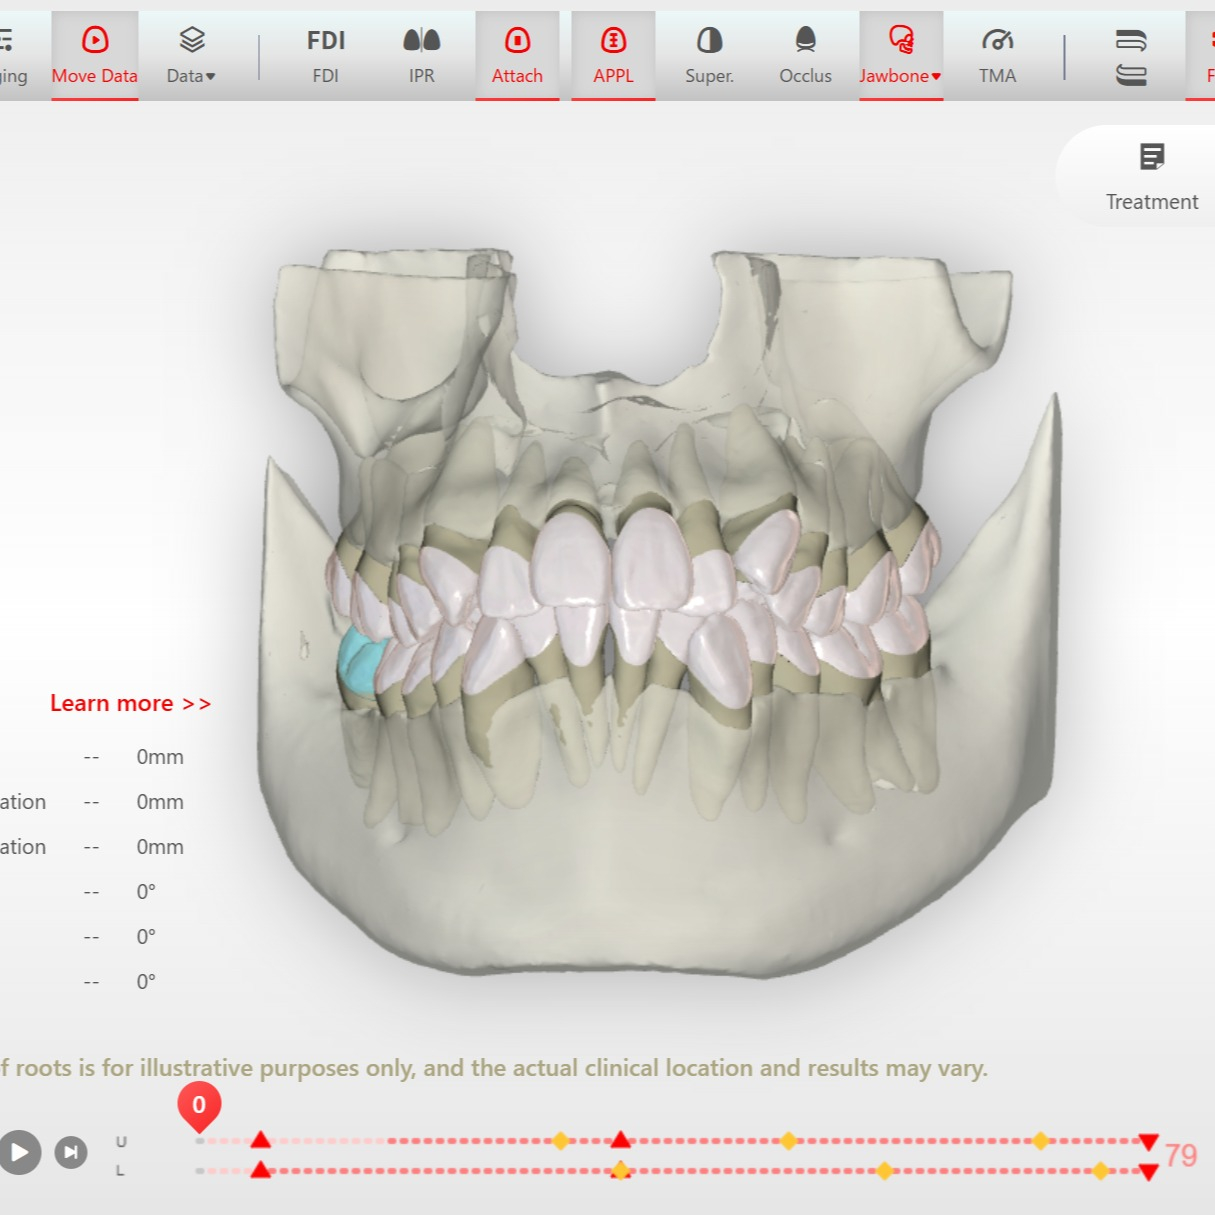Click the step 0 timeline marker

pos(199,1105)
